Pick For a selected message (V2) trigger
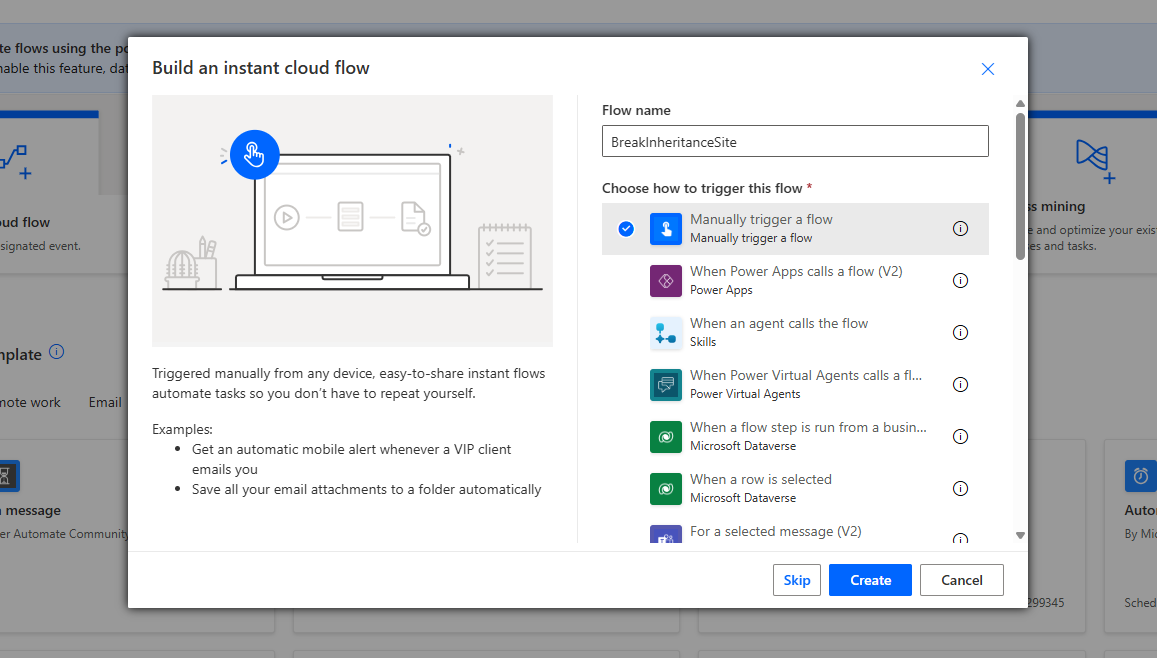Viewport: 1157px width, 658px height. click(x=775, y=532)
